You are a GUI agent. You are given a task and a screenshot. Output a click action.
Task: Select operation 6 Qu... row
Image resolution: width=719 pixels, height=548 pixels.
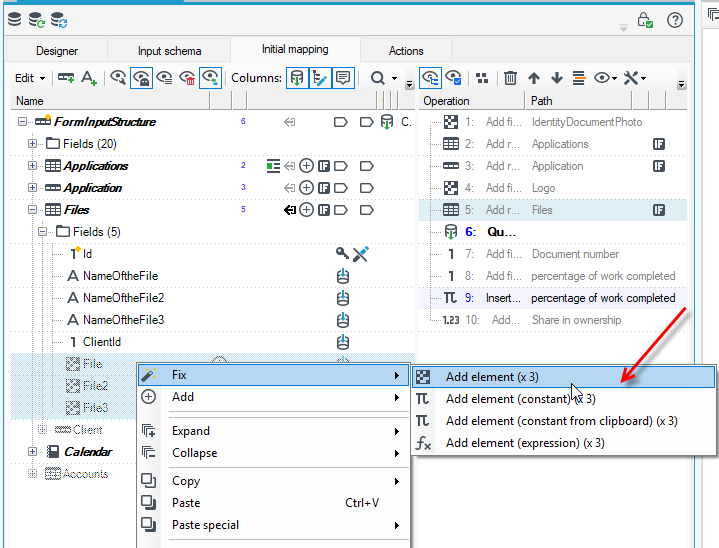click(x=553, y=232)
